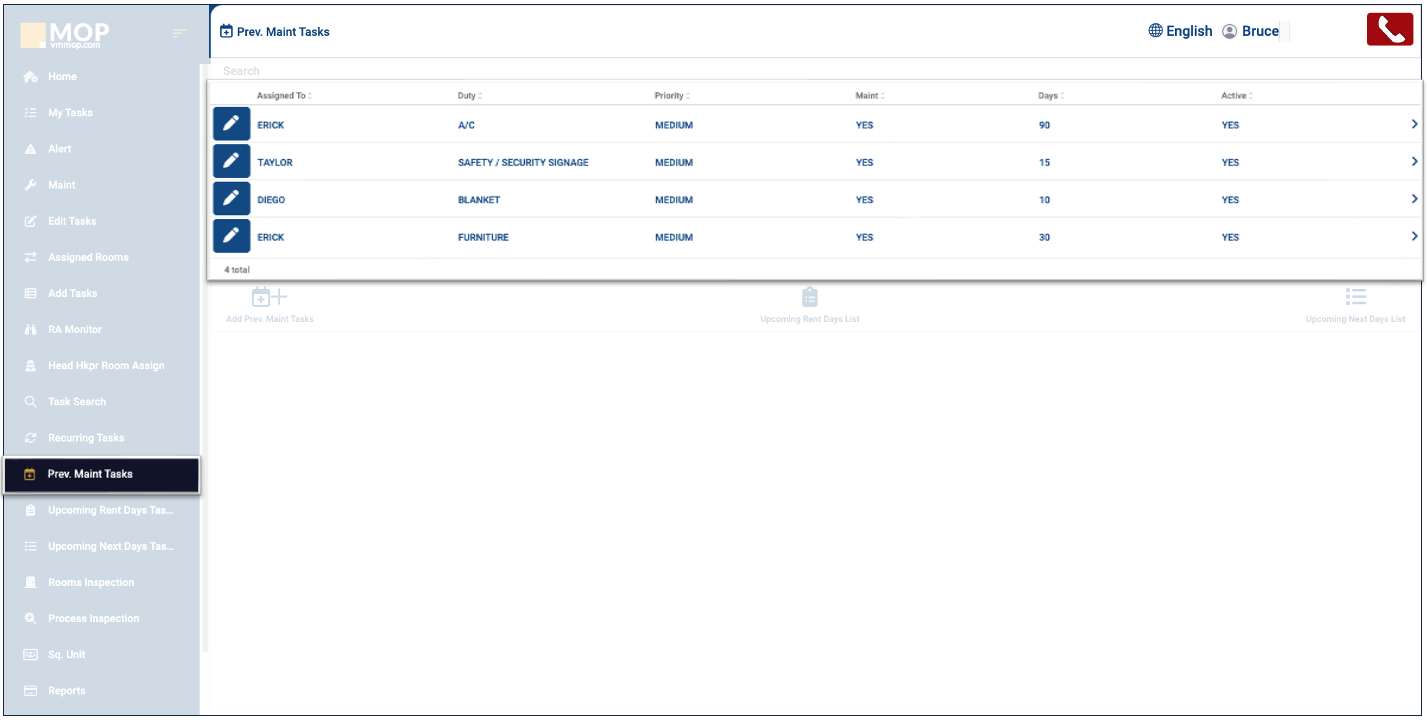Go to Rooms Inspection in sidebar
1427x722 pixels.
(90, 582)
